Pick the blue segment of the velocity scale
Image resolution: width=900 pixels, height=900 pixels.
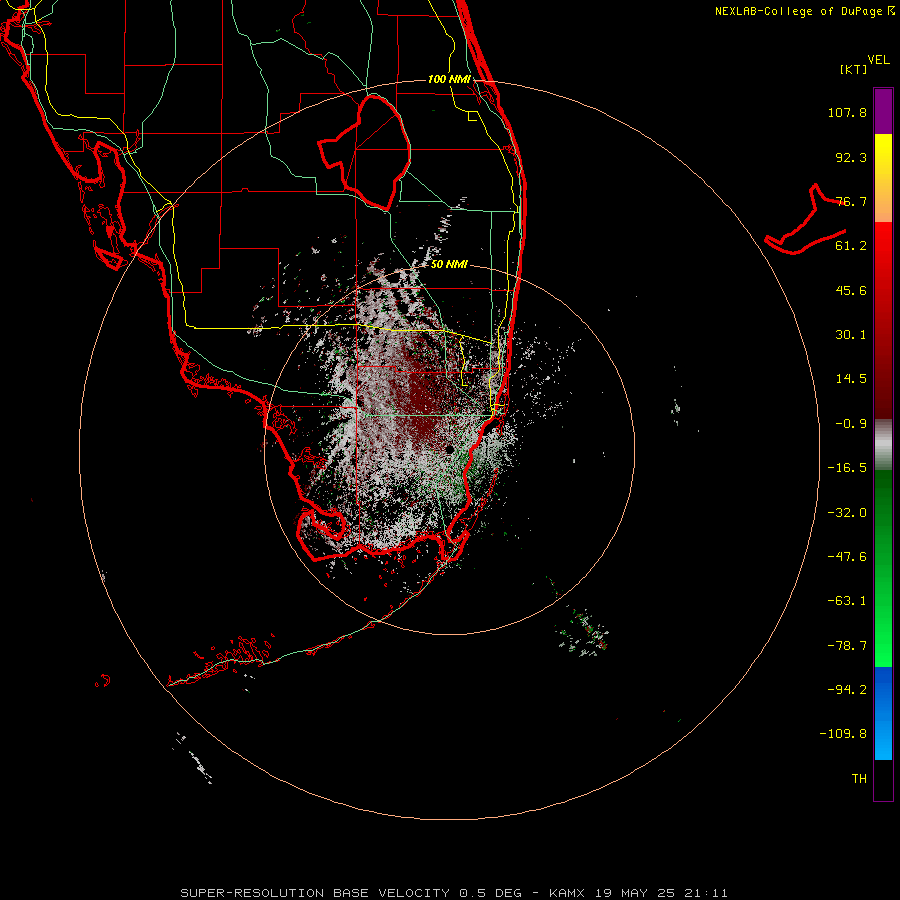(883, 713)
